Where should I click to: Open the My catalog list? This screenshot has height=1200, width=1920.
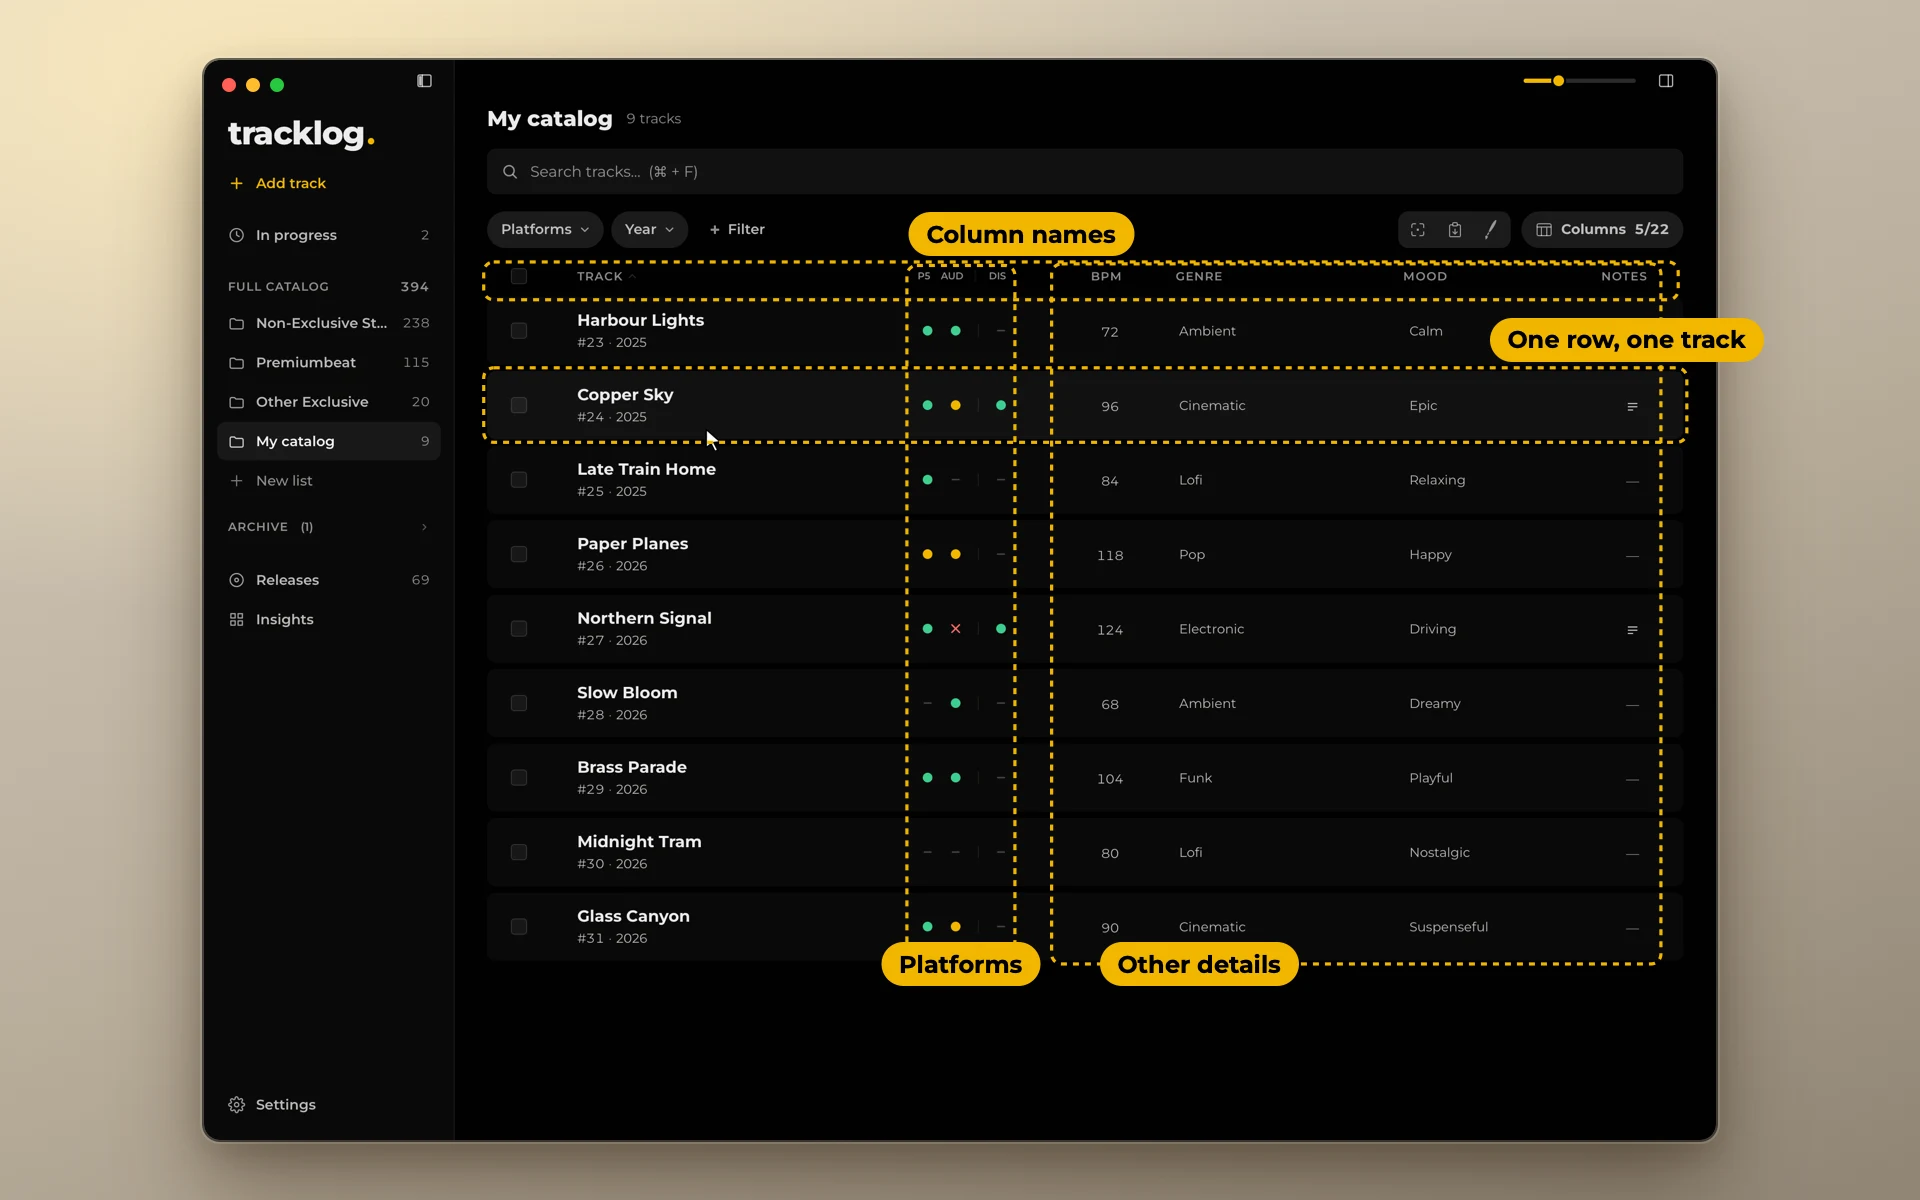pyautogui.click(x=329, y=442)
